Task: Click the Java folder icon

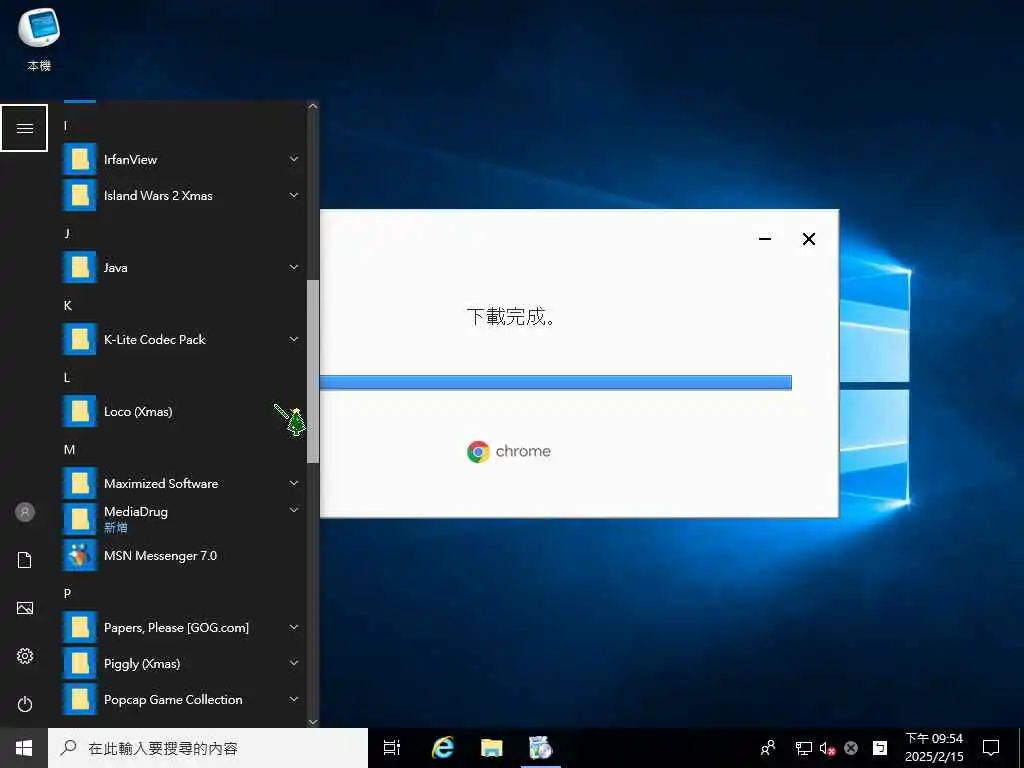Action: pyautogui.click(x=80, y=267)
